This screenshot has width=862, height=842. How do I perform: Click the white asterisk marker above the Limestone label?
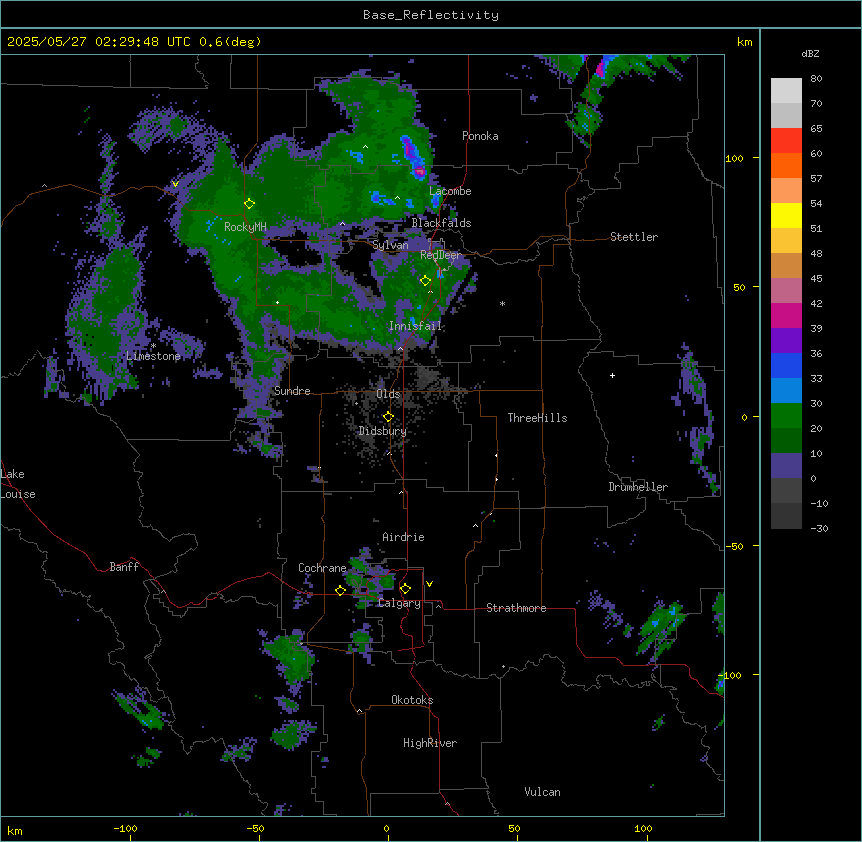pos(153,346)
